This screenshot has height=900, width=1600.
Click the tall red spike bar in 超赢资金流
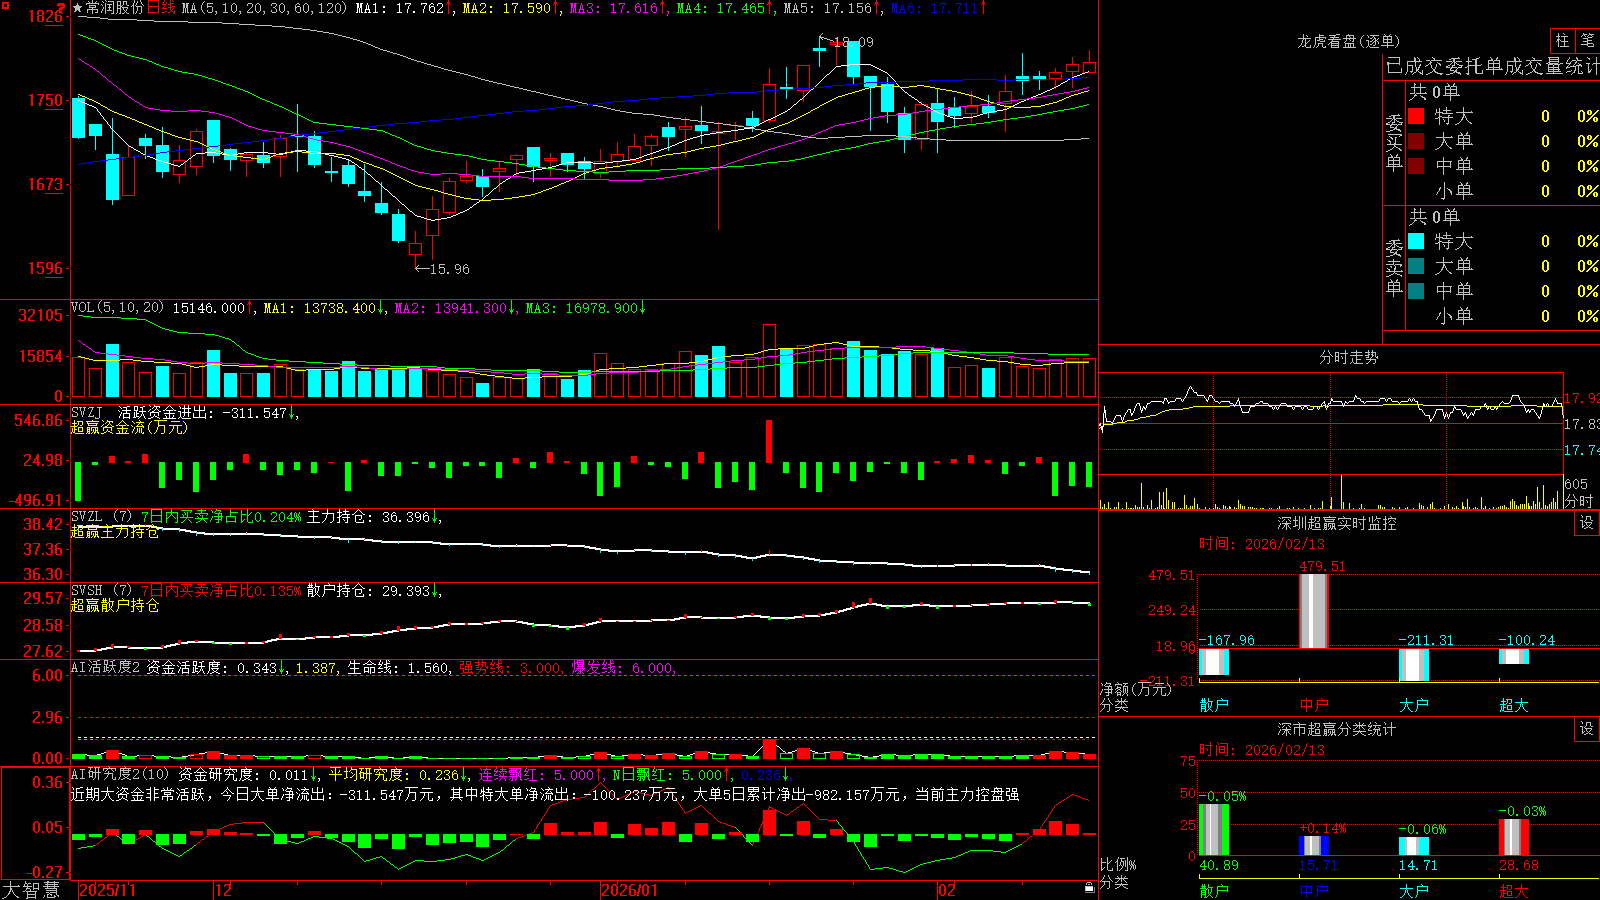pyautogui.click(x=769, y=441)
